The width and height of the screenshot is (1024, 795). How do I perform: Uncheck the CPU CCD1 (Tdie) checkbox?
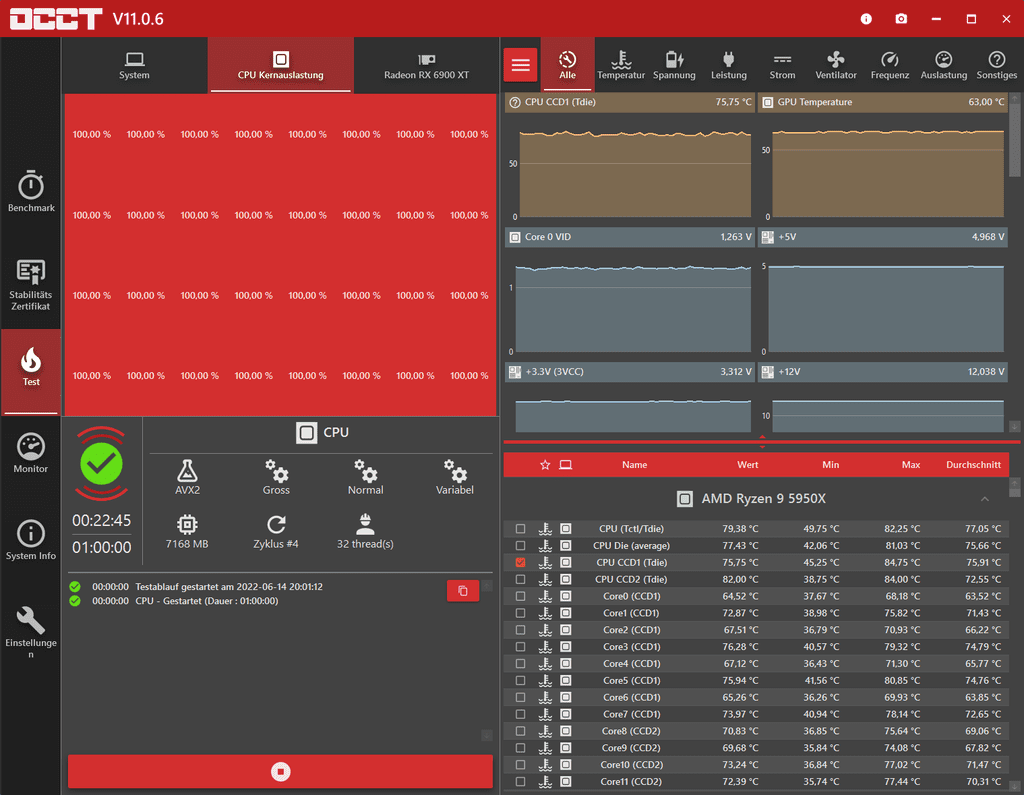tap(520, 562)
